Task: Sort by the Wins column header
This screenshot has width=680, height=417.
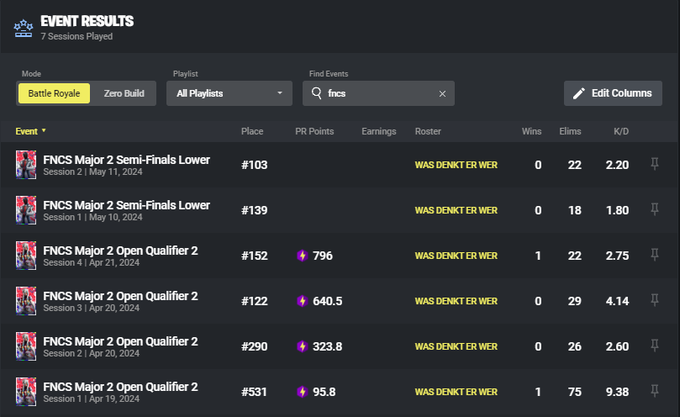Action: [531, 131]
